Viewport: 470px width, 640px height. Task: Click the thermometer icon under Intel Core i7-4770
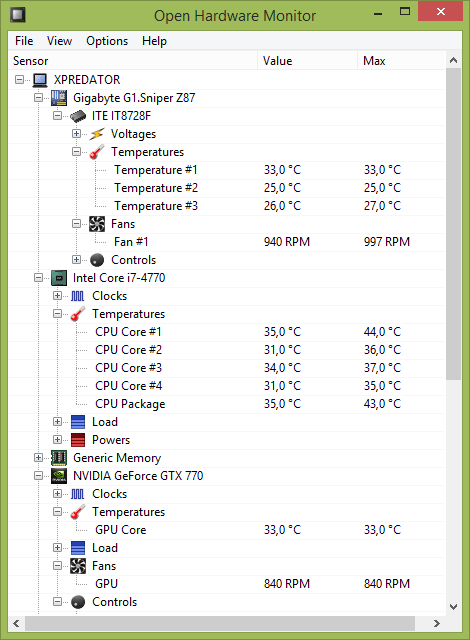[x=78, y=314]
